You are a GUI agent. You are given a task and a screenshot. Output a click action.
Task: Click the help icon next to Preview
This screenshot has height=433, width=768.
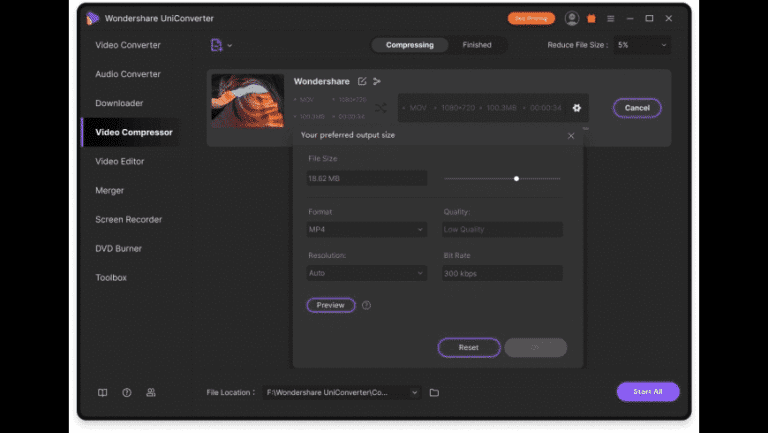point(366,305)
